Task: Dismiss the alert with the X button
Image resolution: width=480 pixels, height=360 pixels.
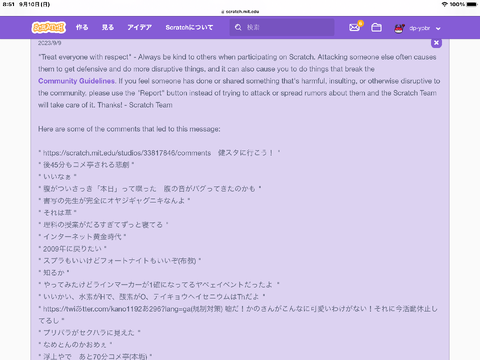Action: [436, 43]
